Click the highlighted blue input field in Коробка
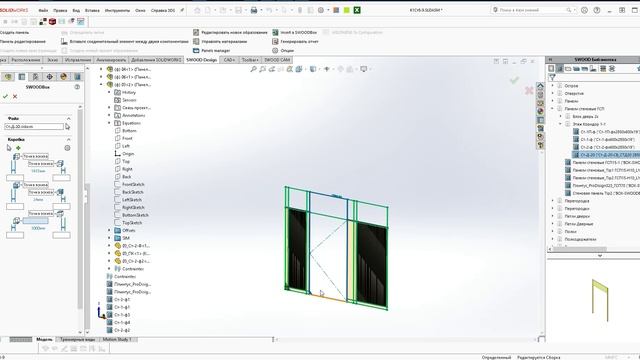Viewport: 640px width, 360px height. point(35,221)
